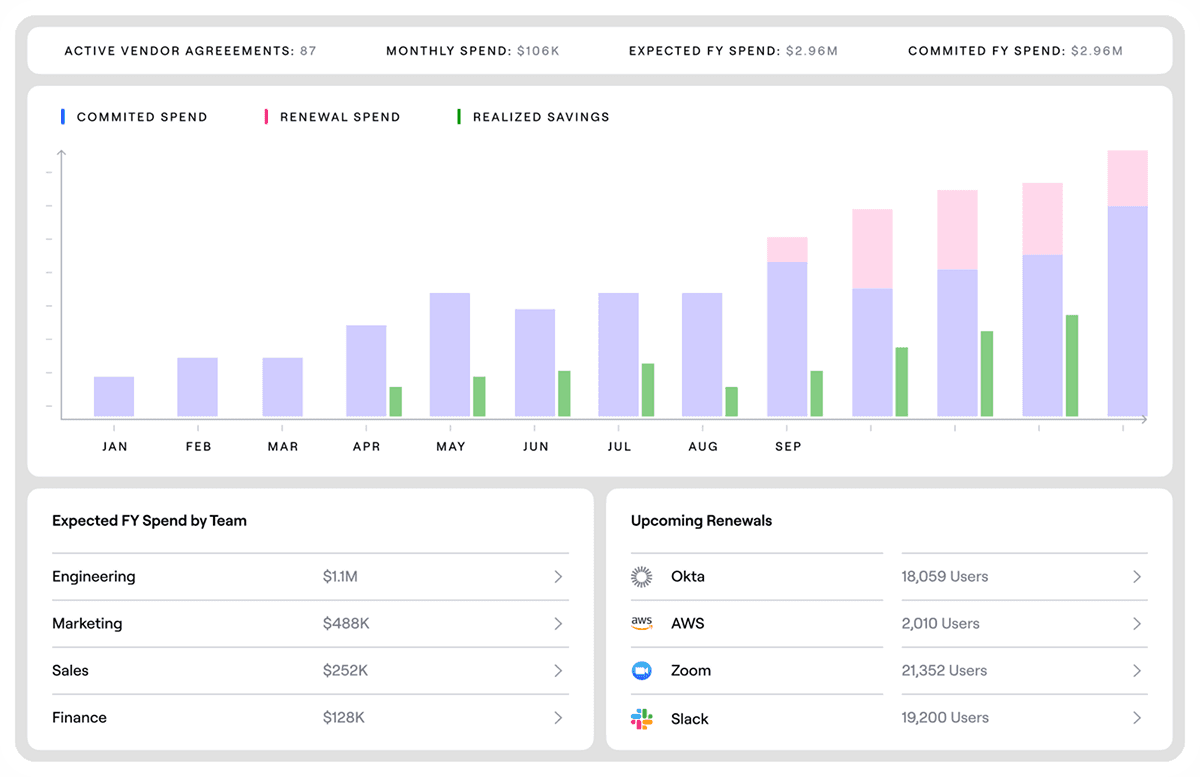Click the Zoom camera icon
This screenshot has width=1200, height=777.
pyautogui.click(x=642, y=671)
